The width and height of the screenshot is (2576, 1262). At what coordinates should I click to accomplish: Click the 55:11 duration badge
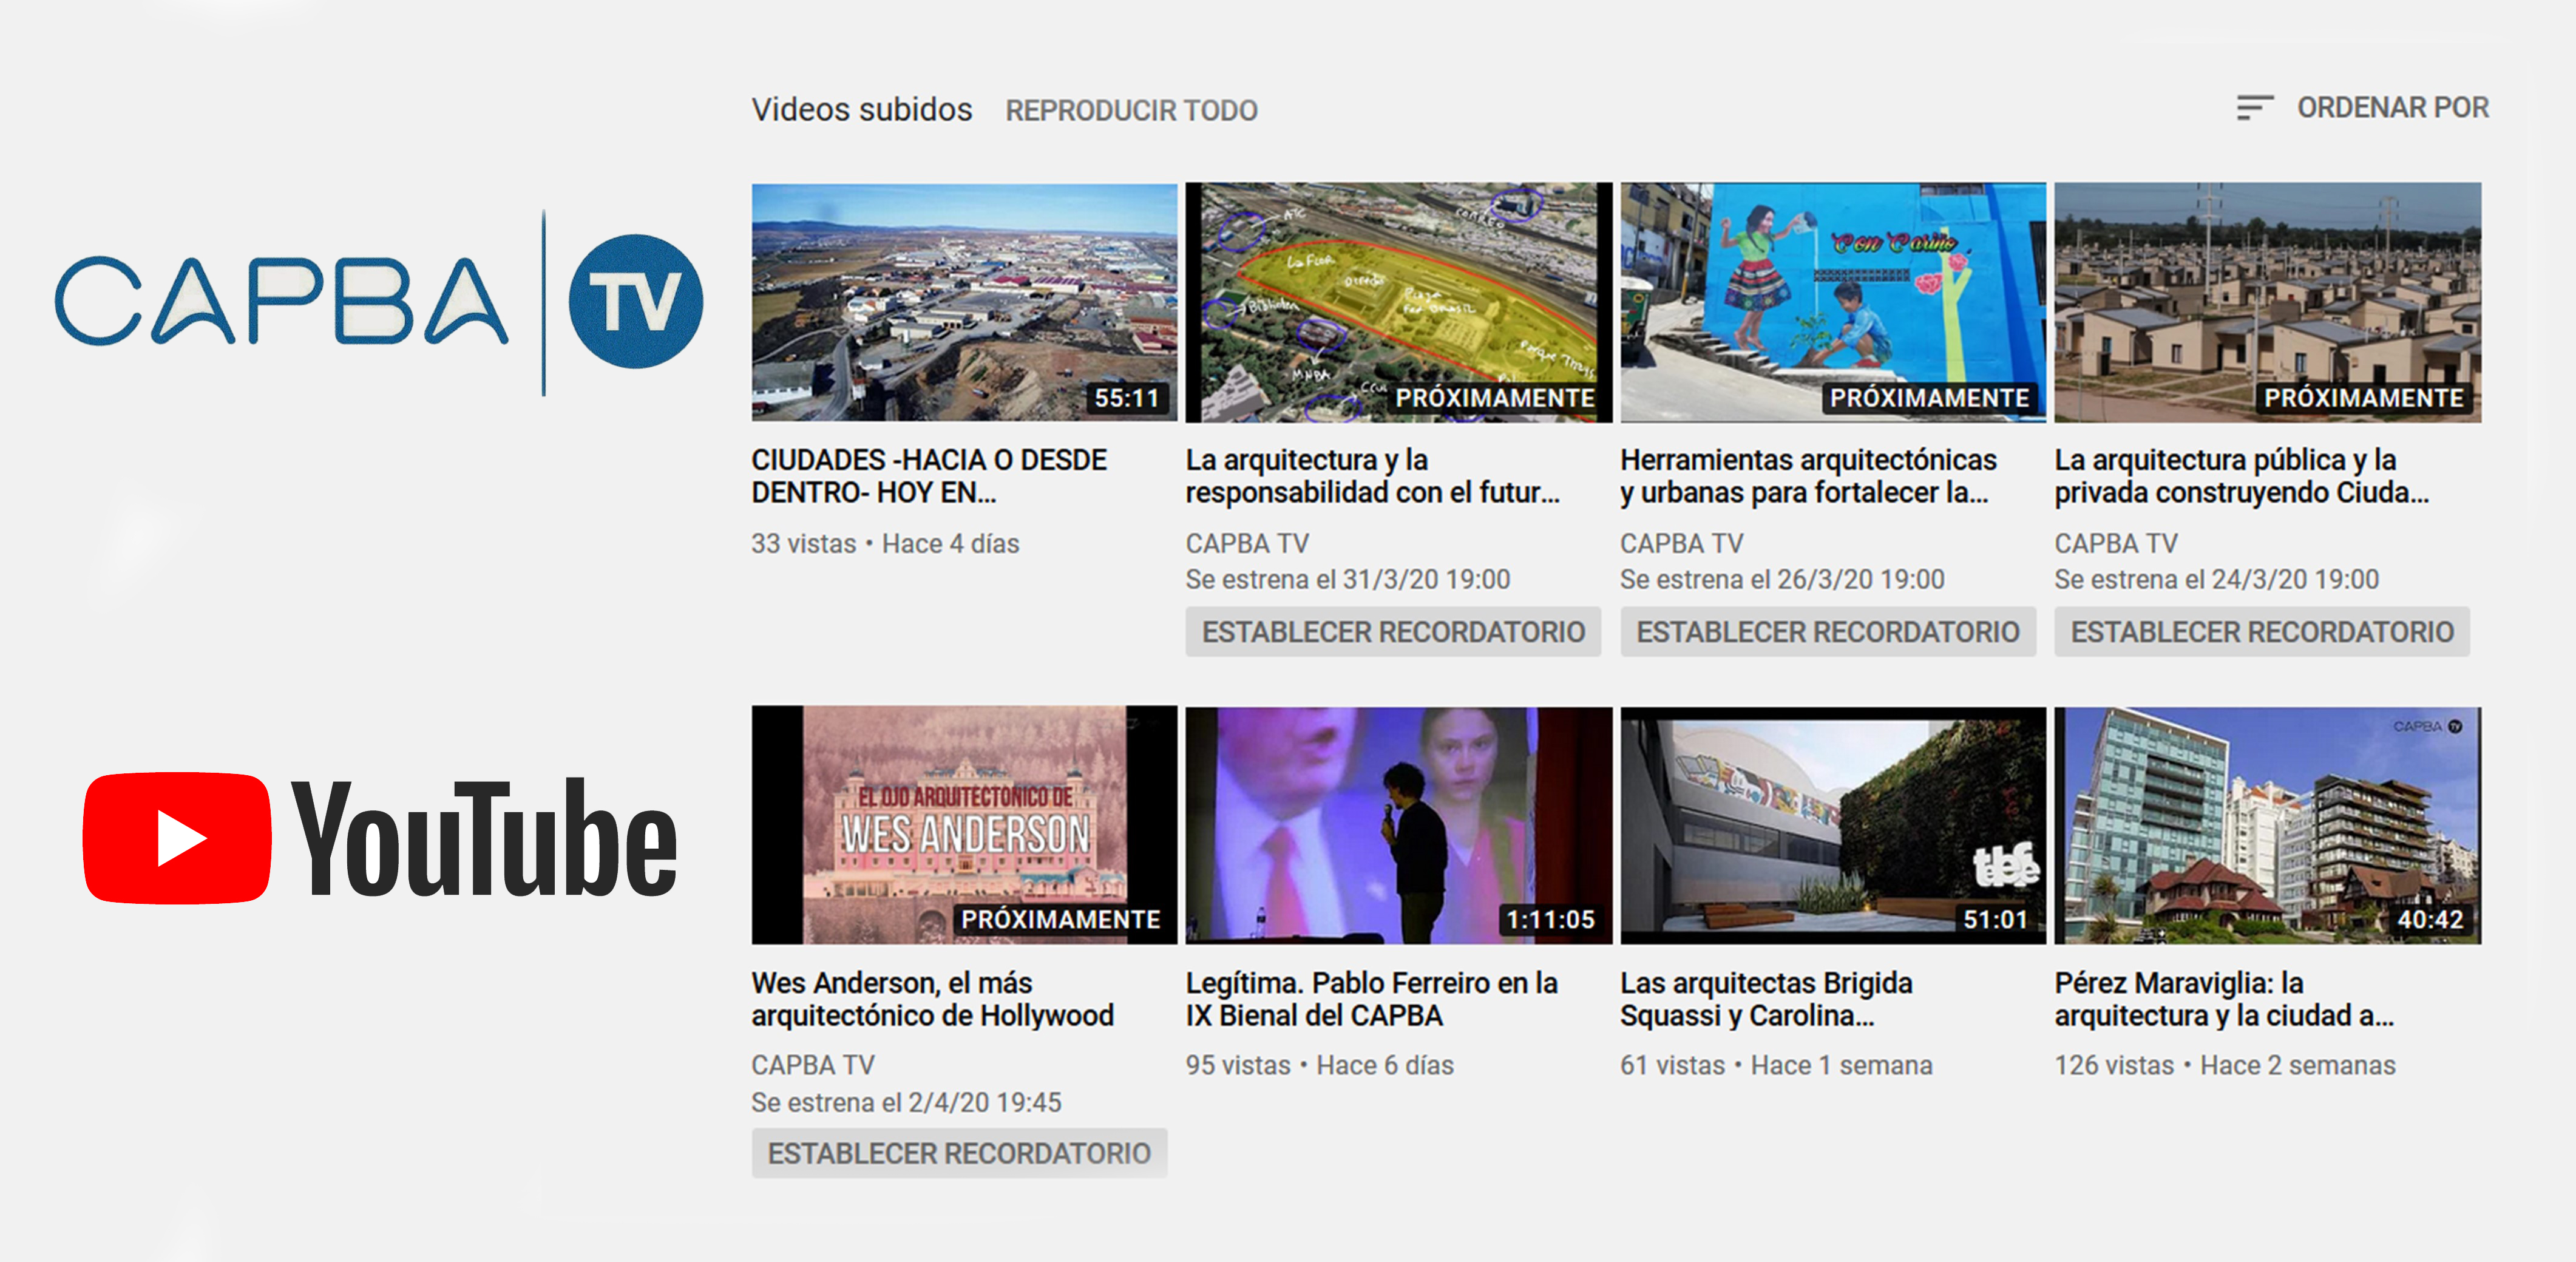click(x=1126, y=398)
